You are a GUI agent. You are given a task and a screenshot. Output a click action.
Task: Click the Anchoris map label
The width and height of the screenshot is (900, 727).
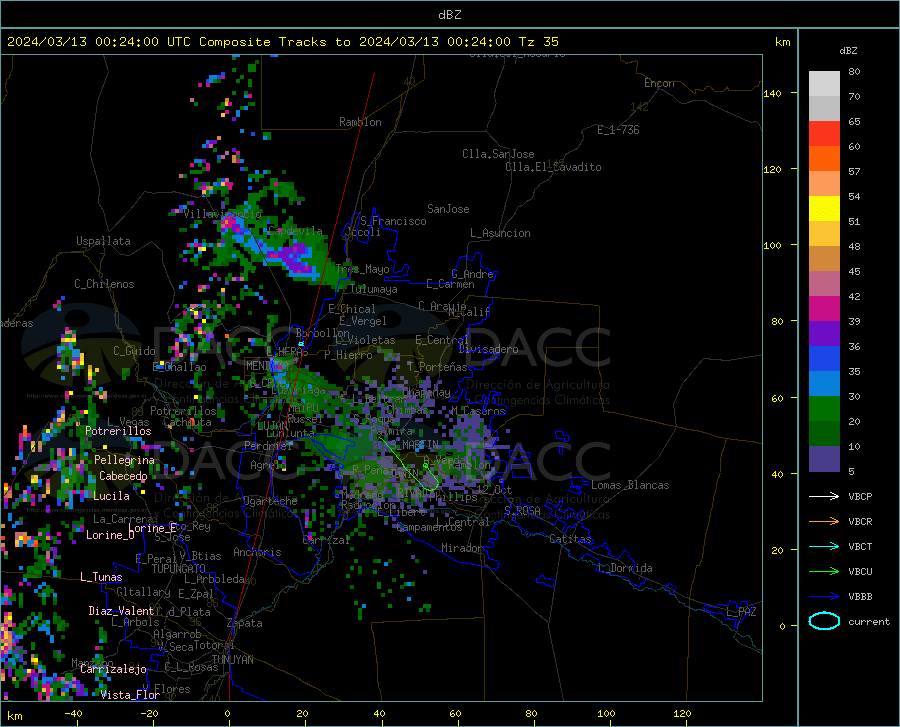[x=257, y=552]
